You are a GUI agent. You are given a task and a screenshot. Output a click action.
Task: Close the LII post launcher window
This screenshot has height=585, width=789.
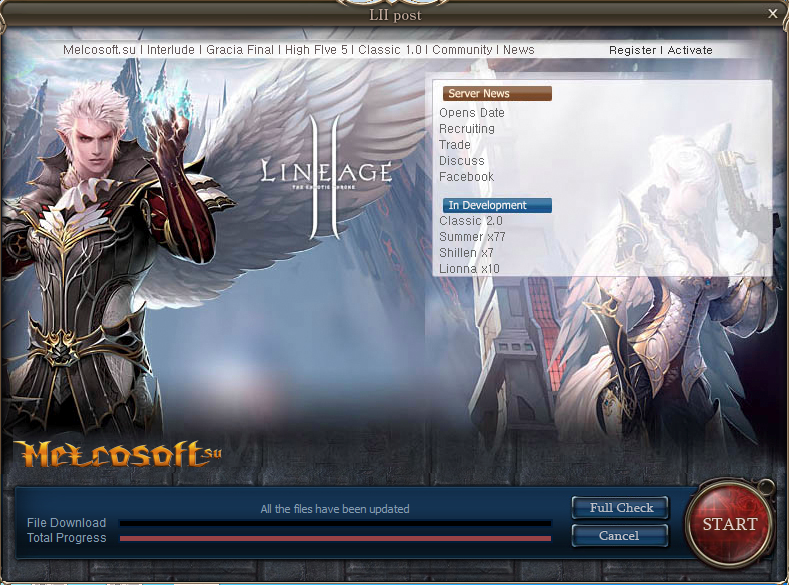click(x=773, y=14)
